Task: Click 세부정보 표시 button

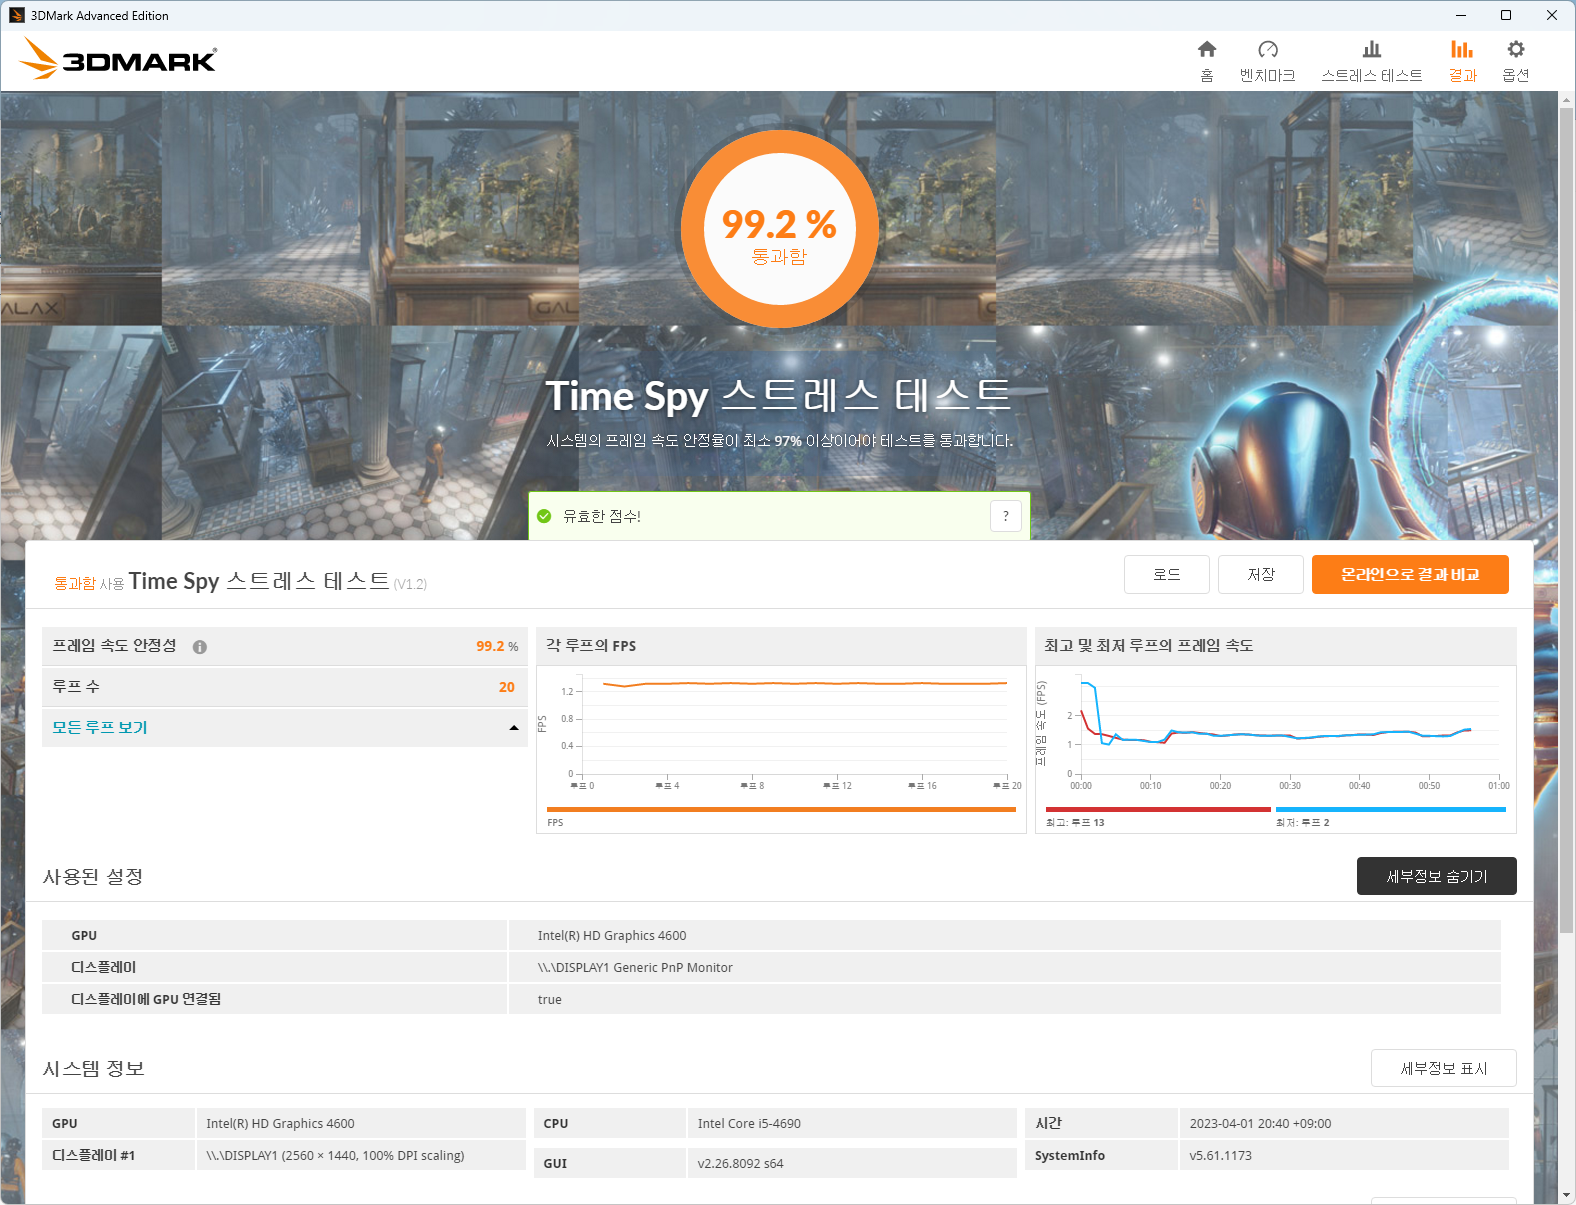Action: (x=1444, y=1068)
